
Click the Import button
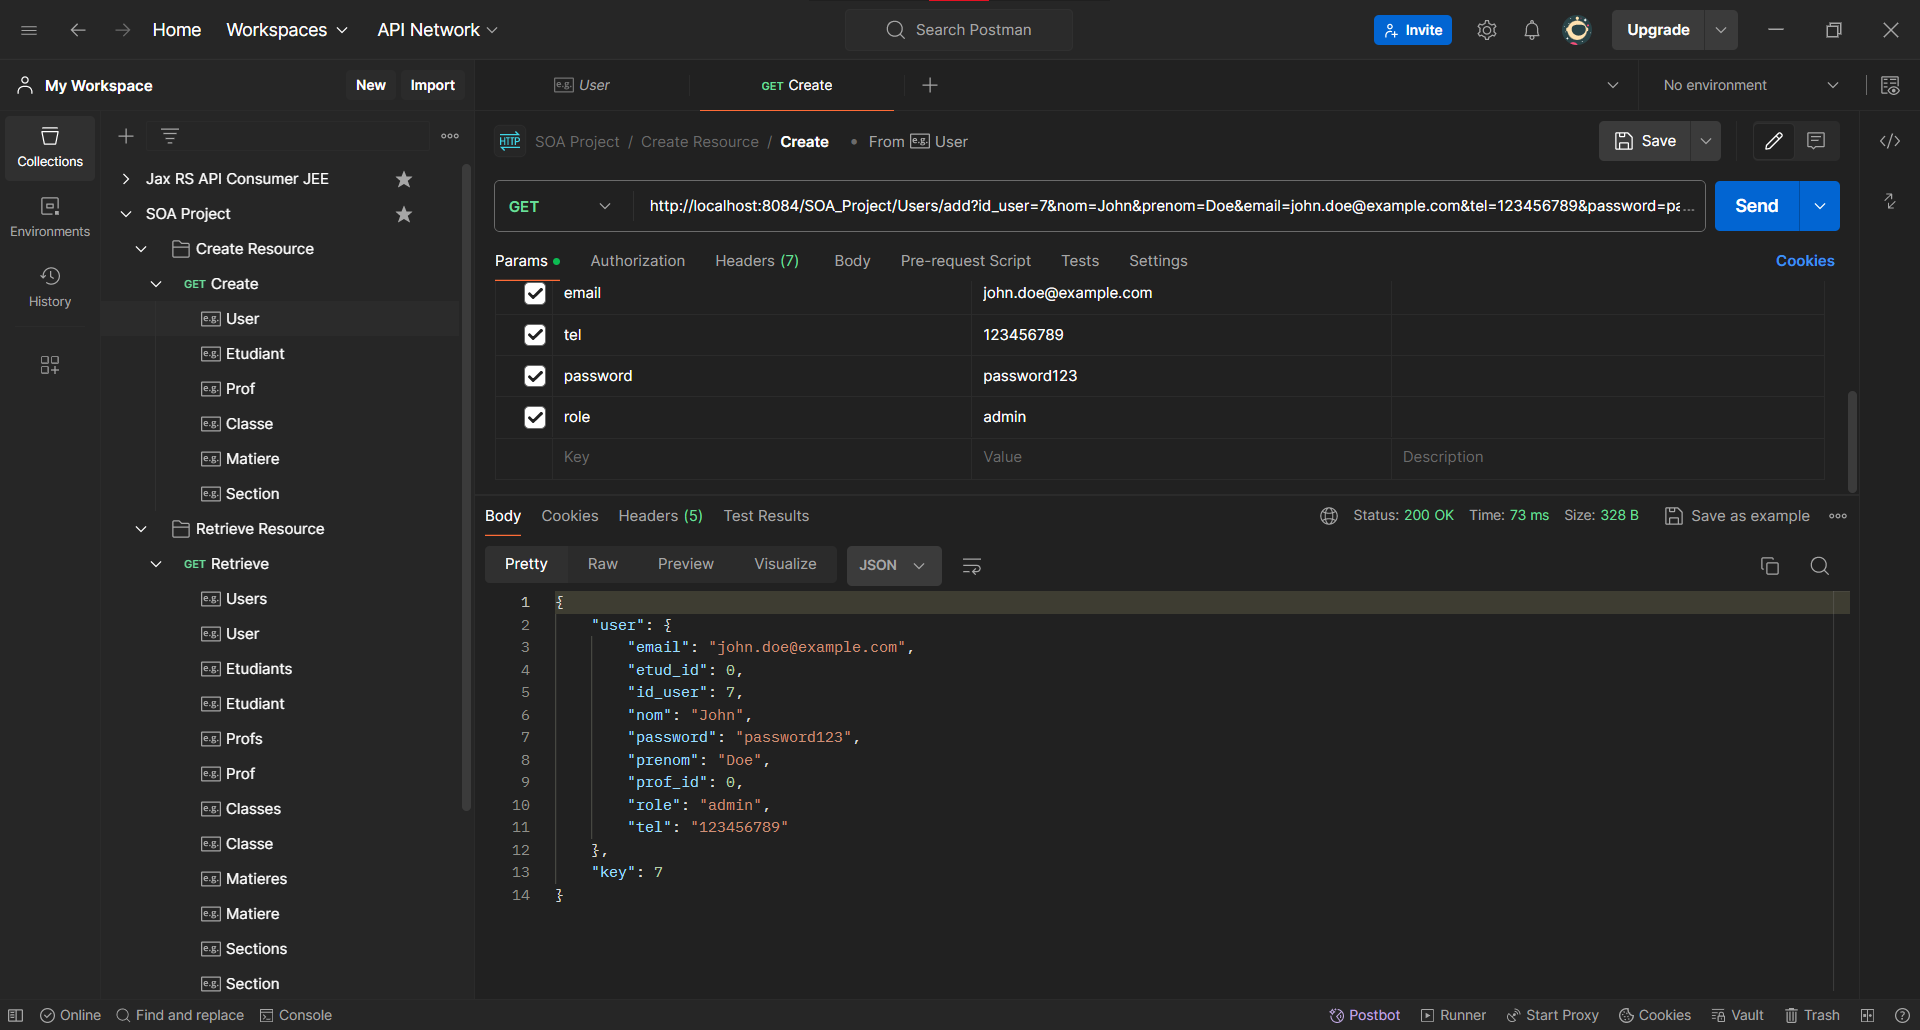pos(433,85)
